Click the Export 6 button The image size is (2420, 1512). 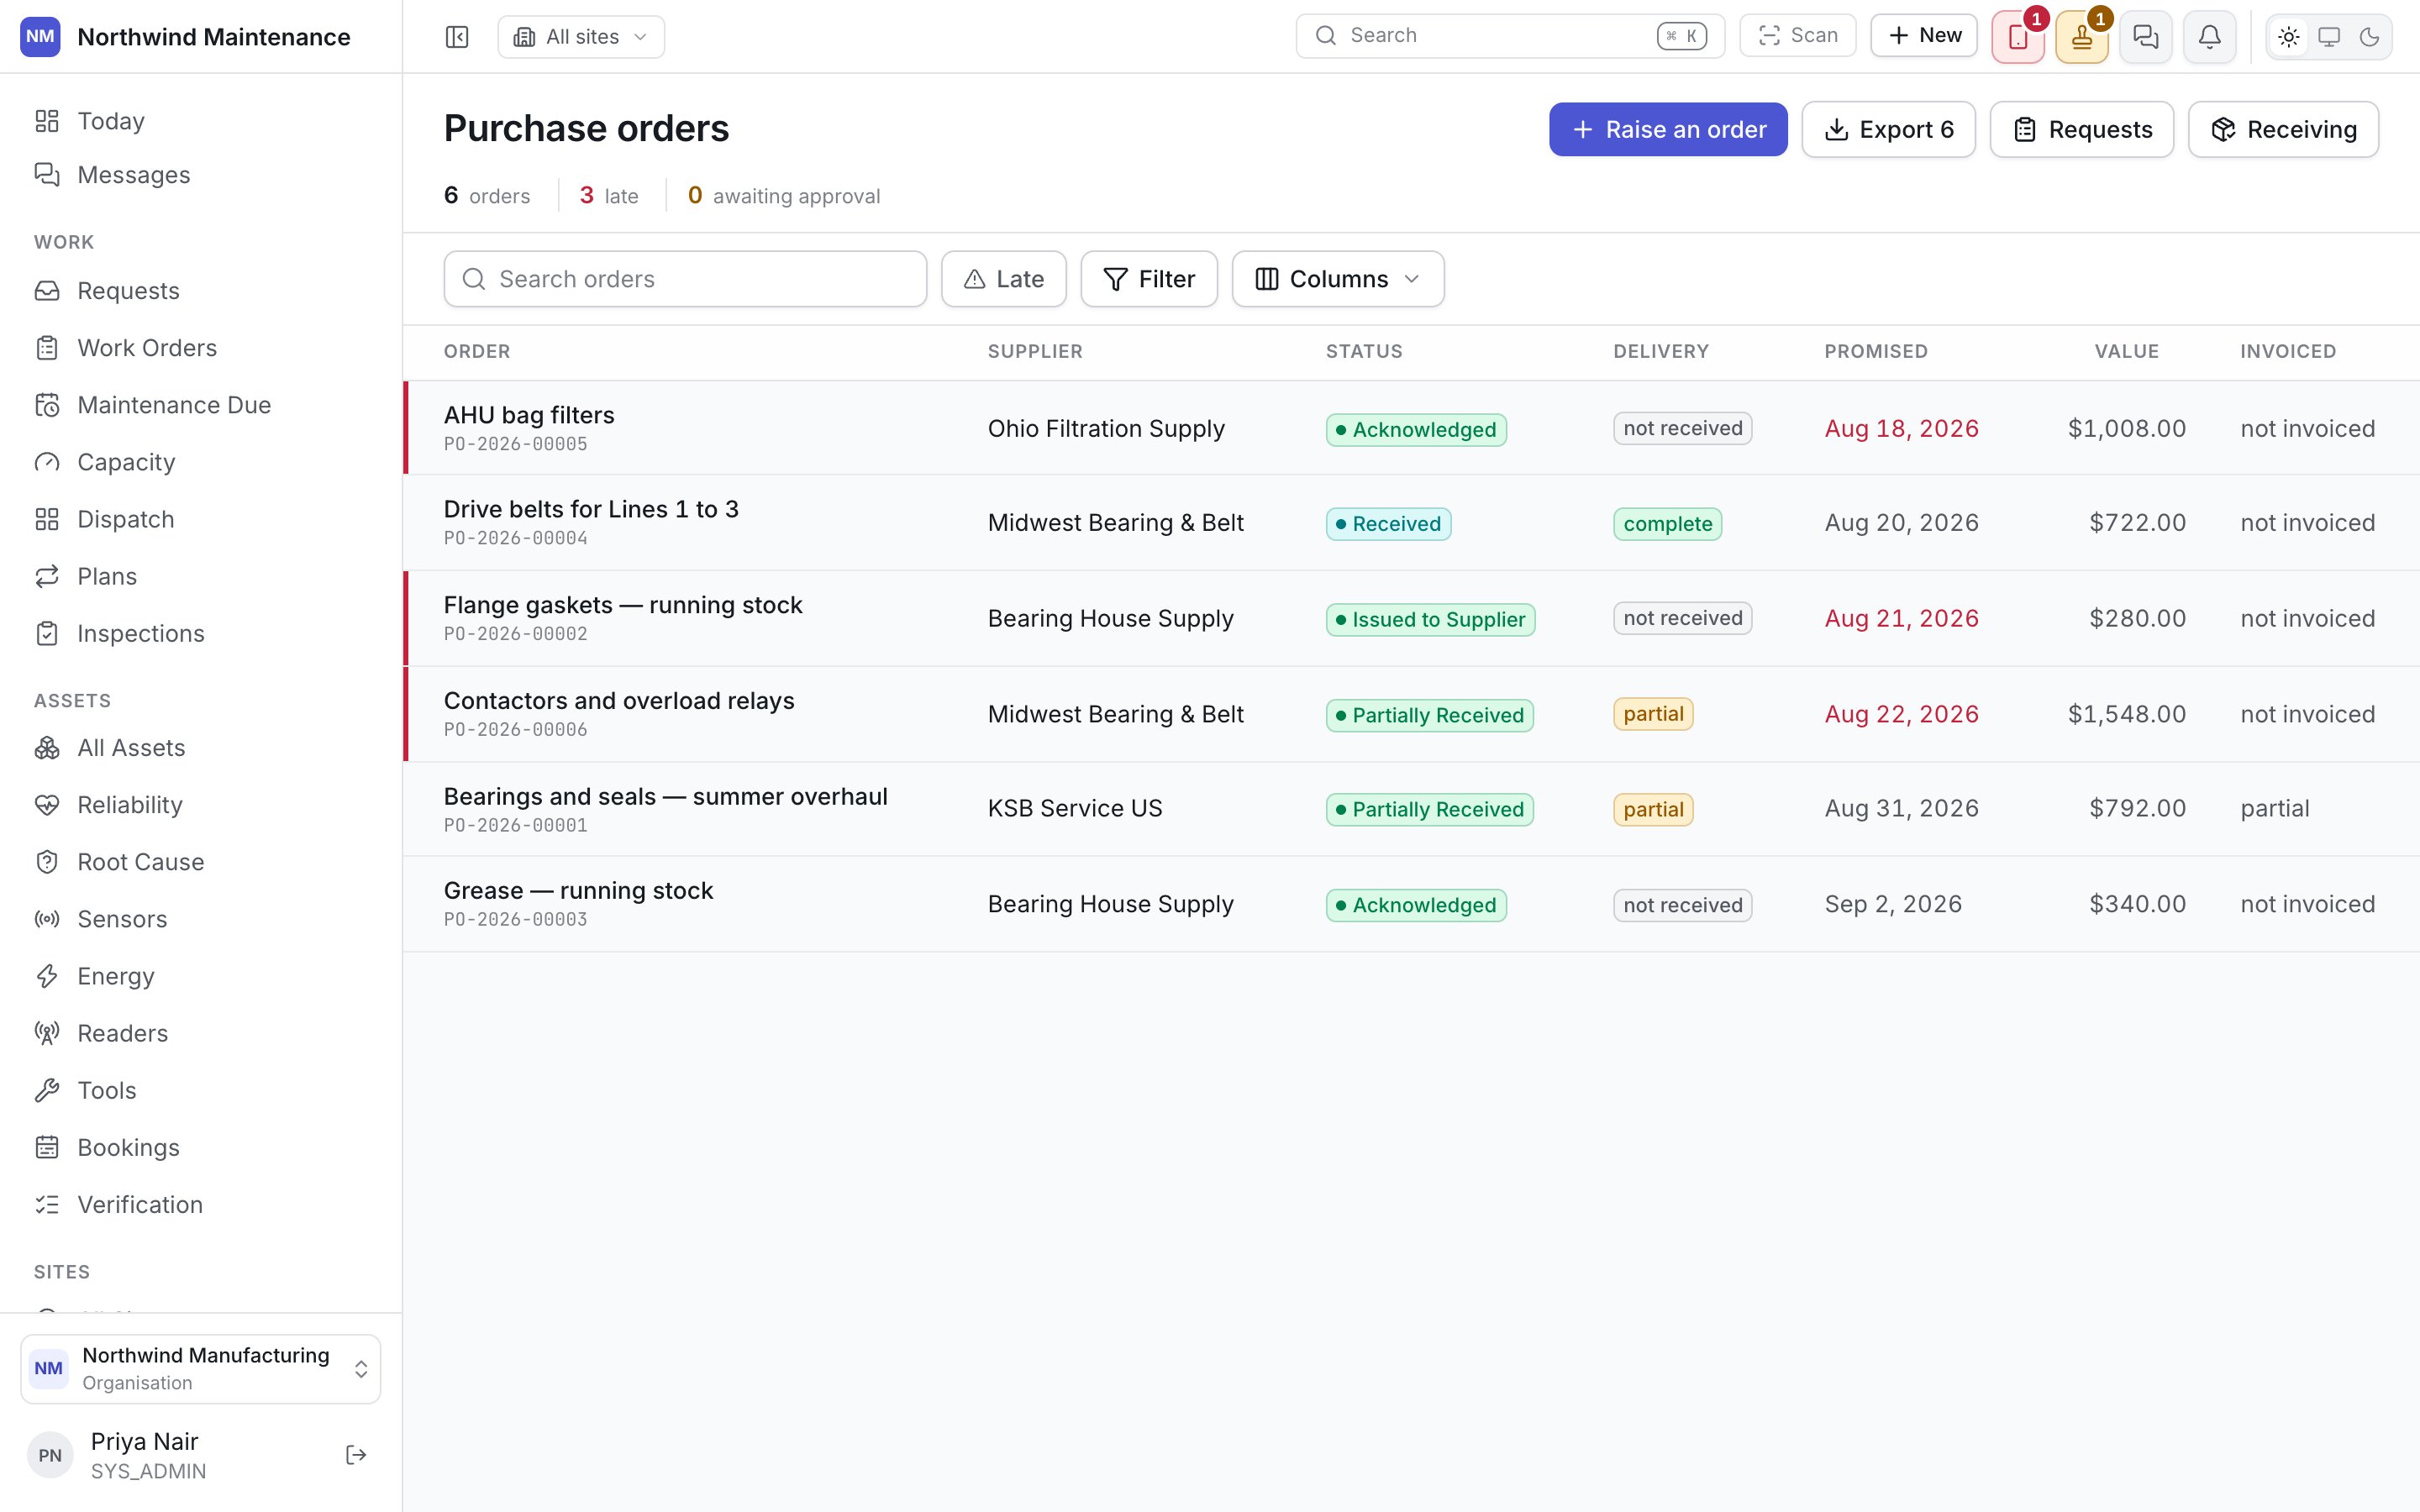click(x=1888, y=129)
